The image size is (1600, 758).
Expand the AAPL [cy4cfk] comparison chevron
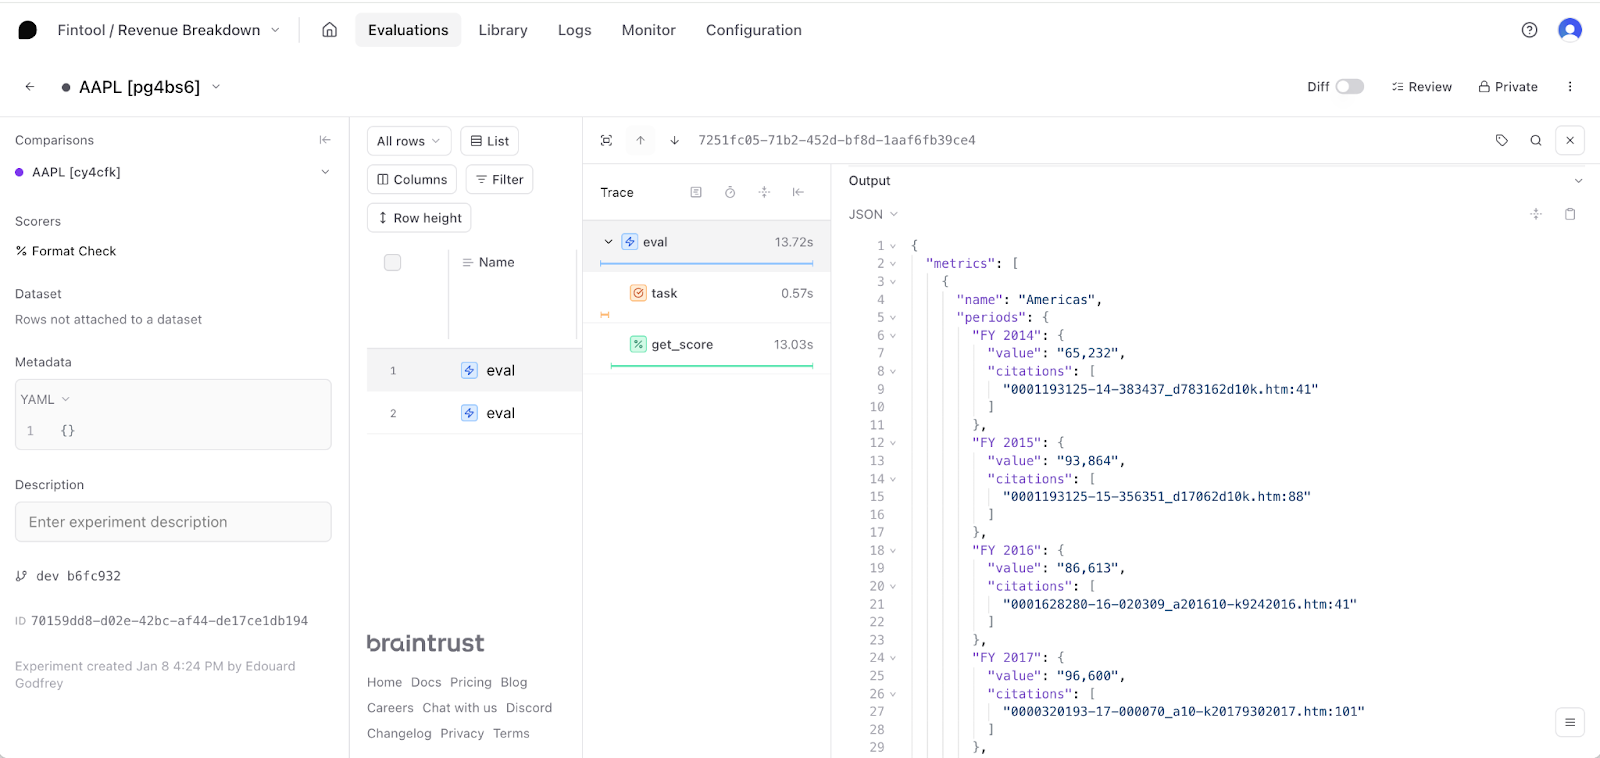[x=325, y=172]
